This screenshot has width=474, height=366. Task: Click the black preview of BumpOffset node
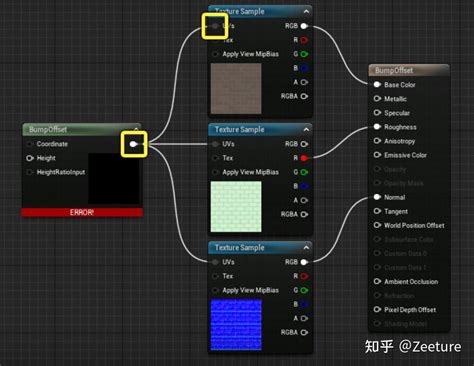tap(113, 178)
